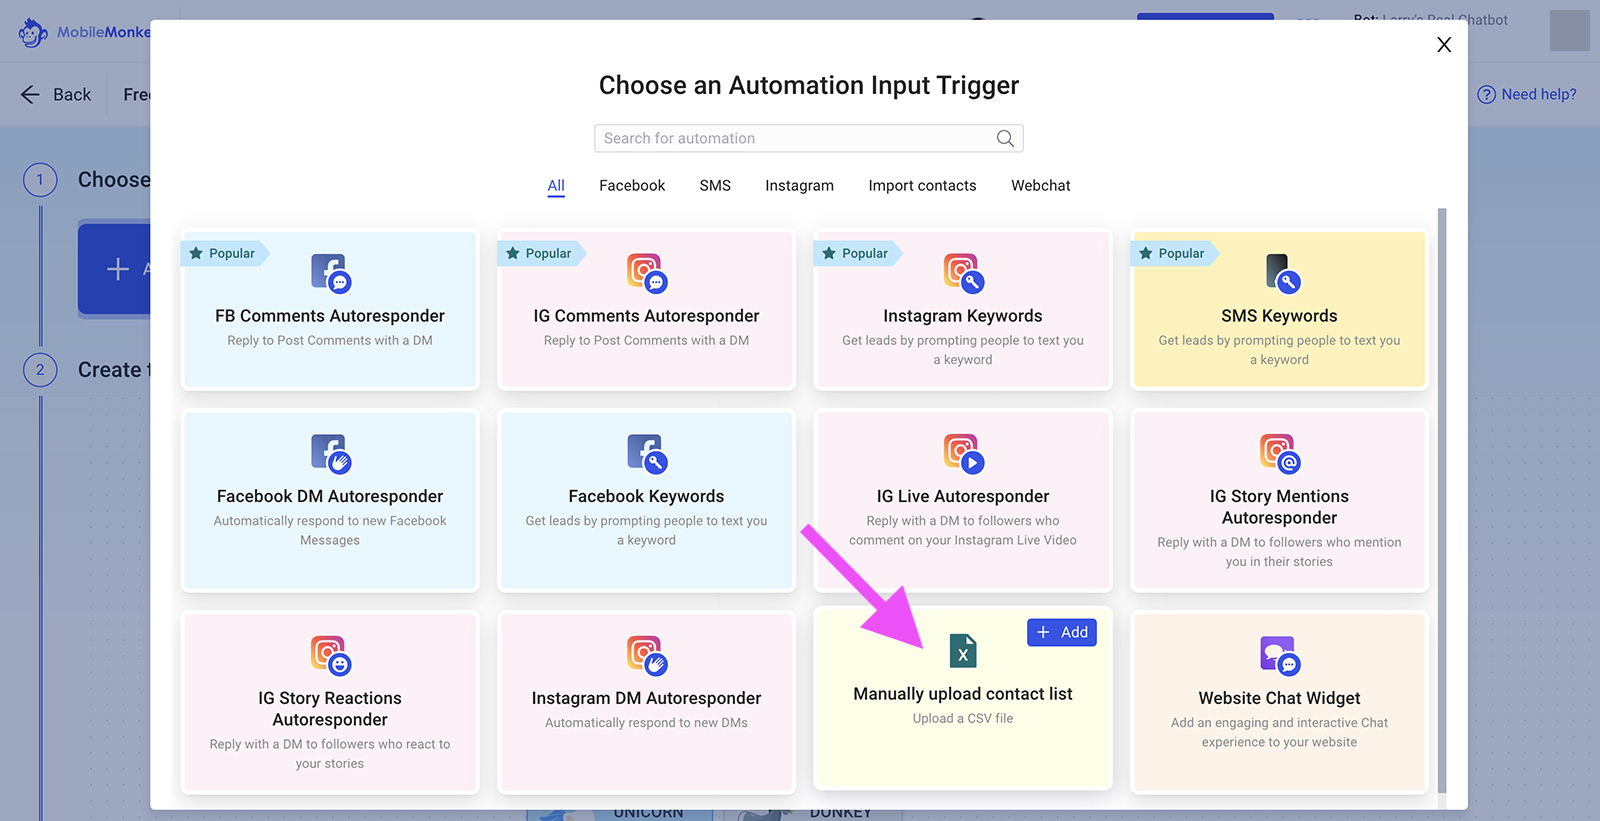
Task: Choose the Facebook Keywords icon
Action: [x=647, y=453]
